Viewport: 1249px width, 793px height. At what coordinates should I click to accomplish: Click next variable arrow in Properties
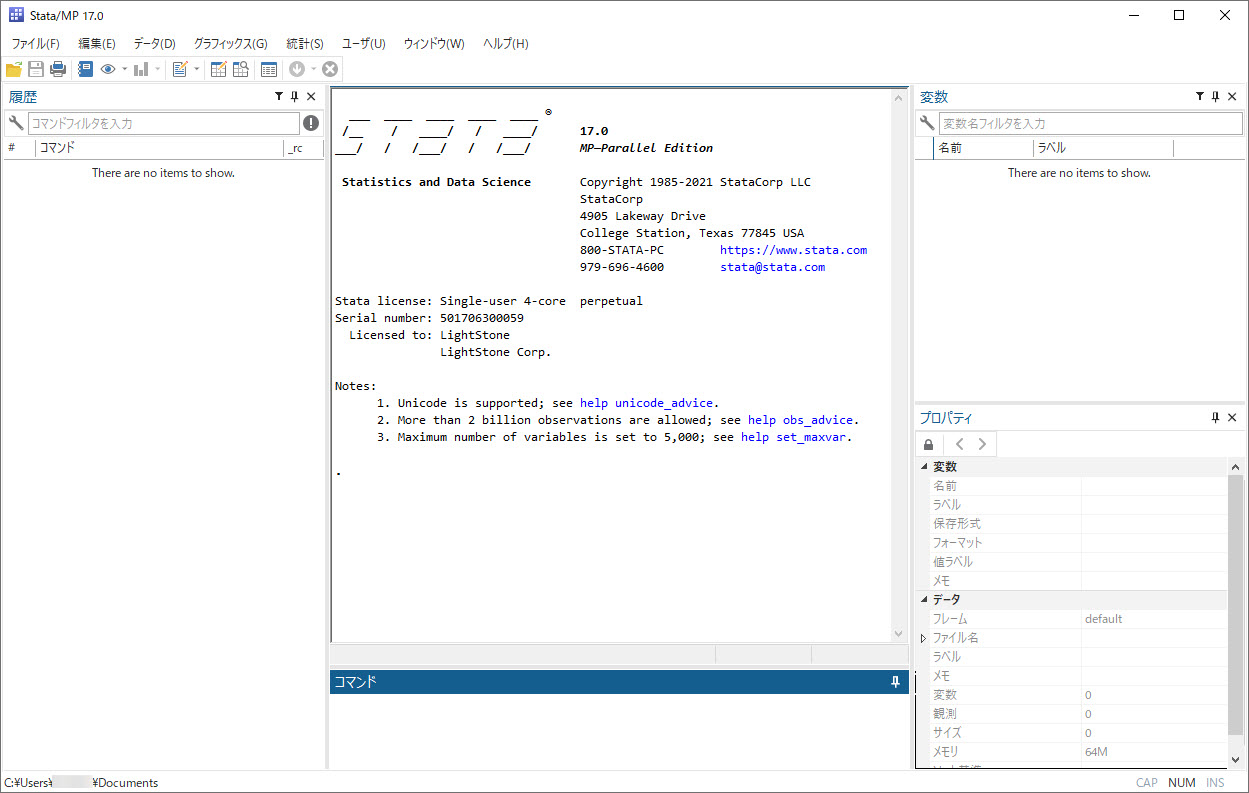pos(982,444)
